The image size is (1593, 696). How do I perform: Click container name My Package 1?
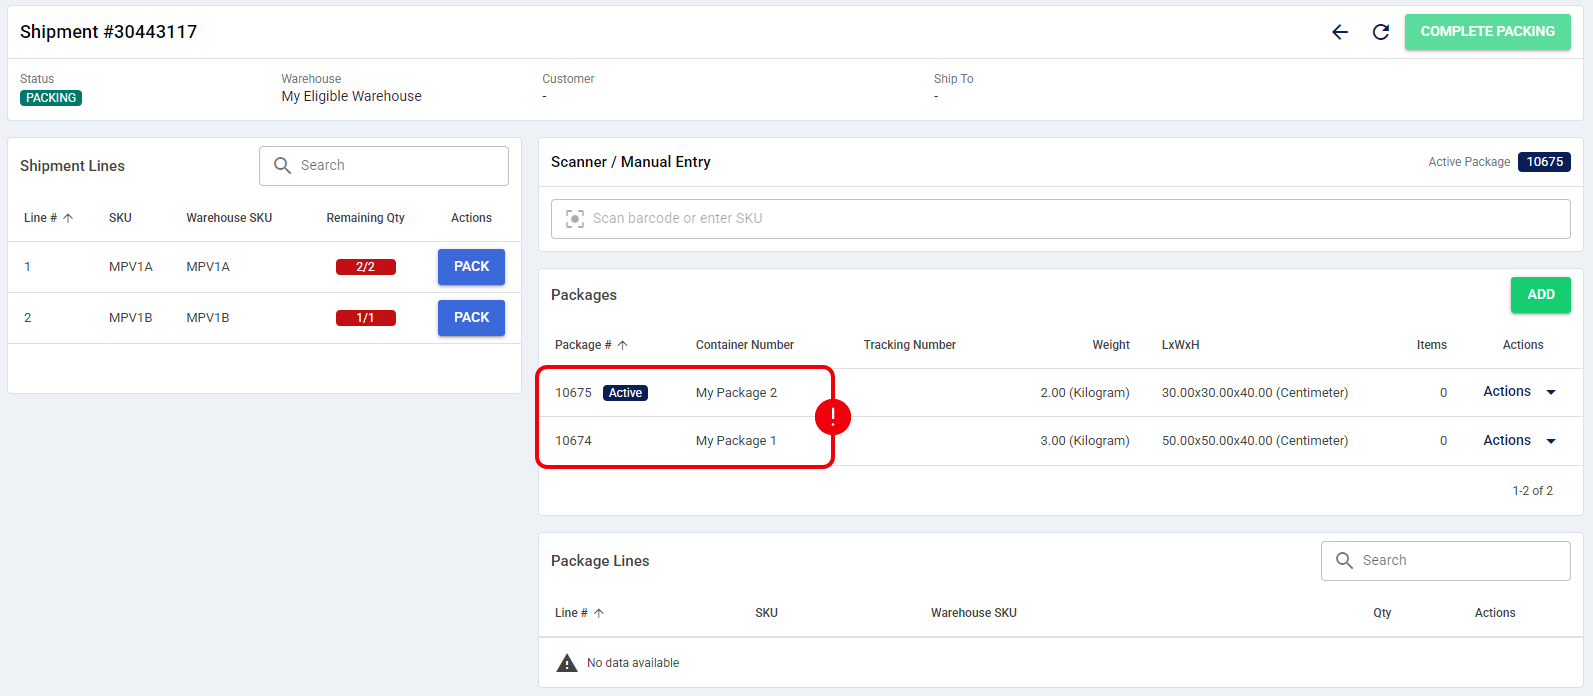pyautogui.click(x=736, y=441)
